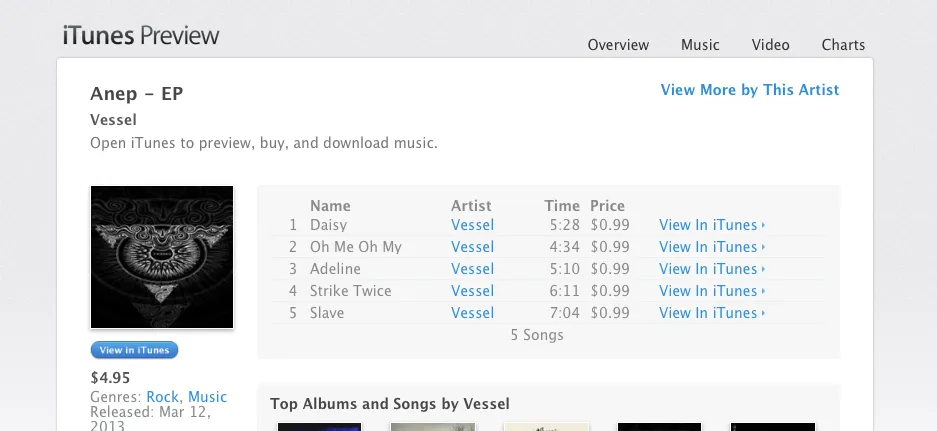Image resolution: width=937 pixels, height=431 pixels.
Task: Go to the Video tab
Action: pos(770,45)
